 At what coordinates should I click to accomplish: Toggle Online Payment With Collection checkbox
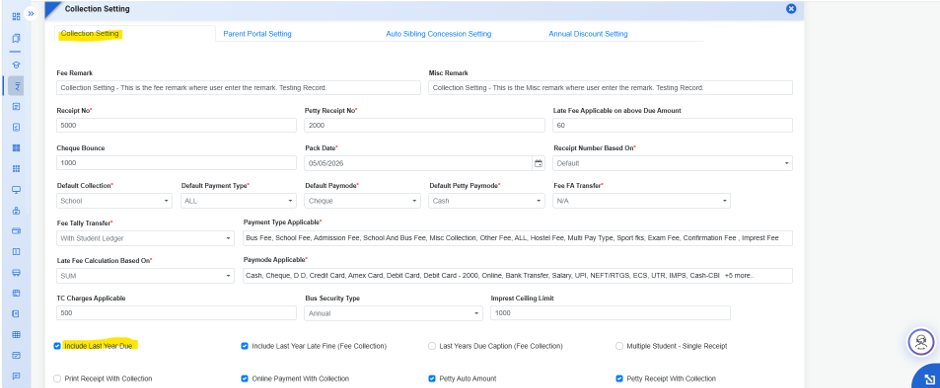pyautogui.click(x=245, y=378)
